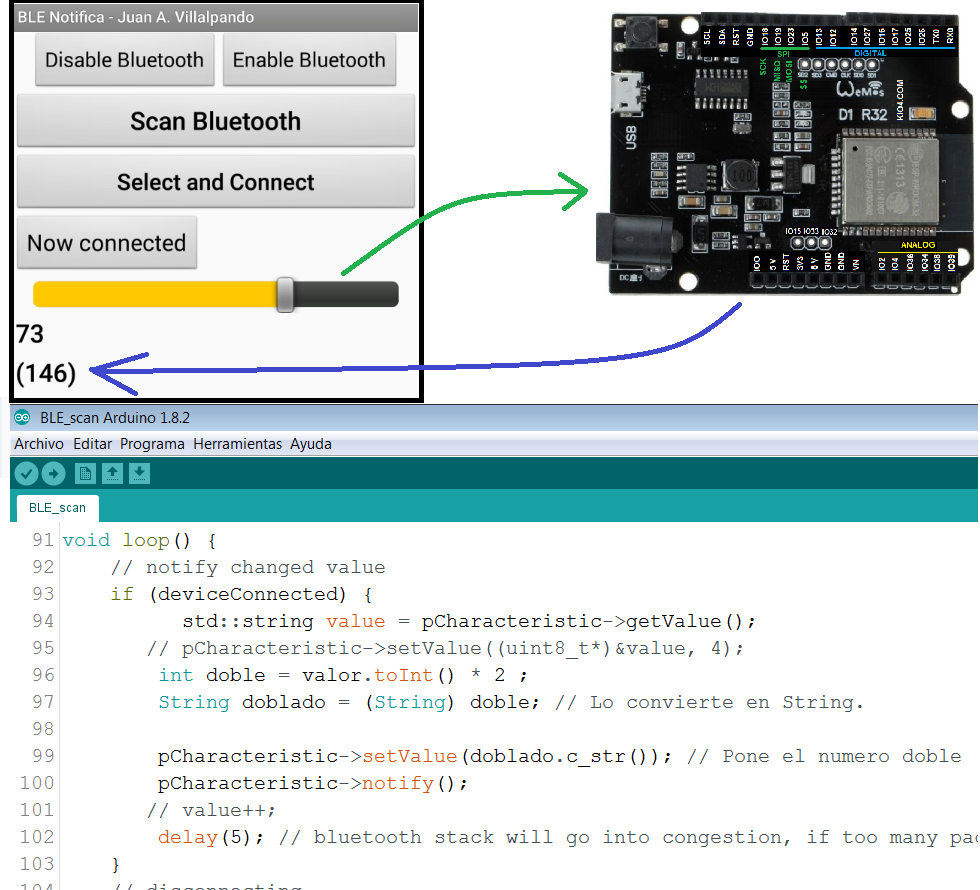
Task: Click the value label showing (146)
Action: [x=45, y=373]
